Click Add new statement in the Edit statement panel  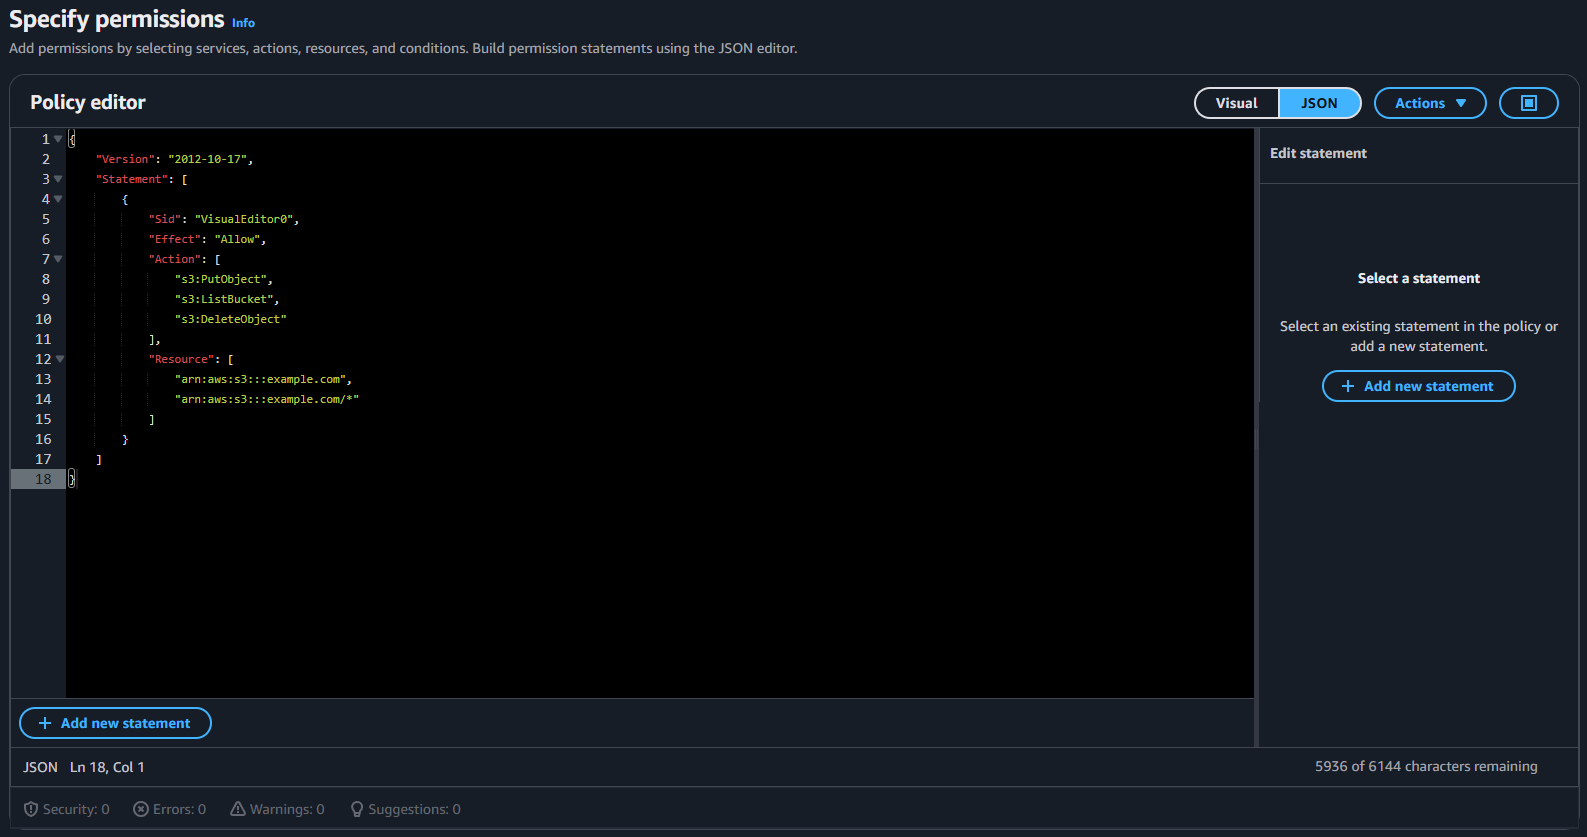point(1418,386)
